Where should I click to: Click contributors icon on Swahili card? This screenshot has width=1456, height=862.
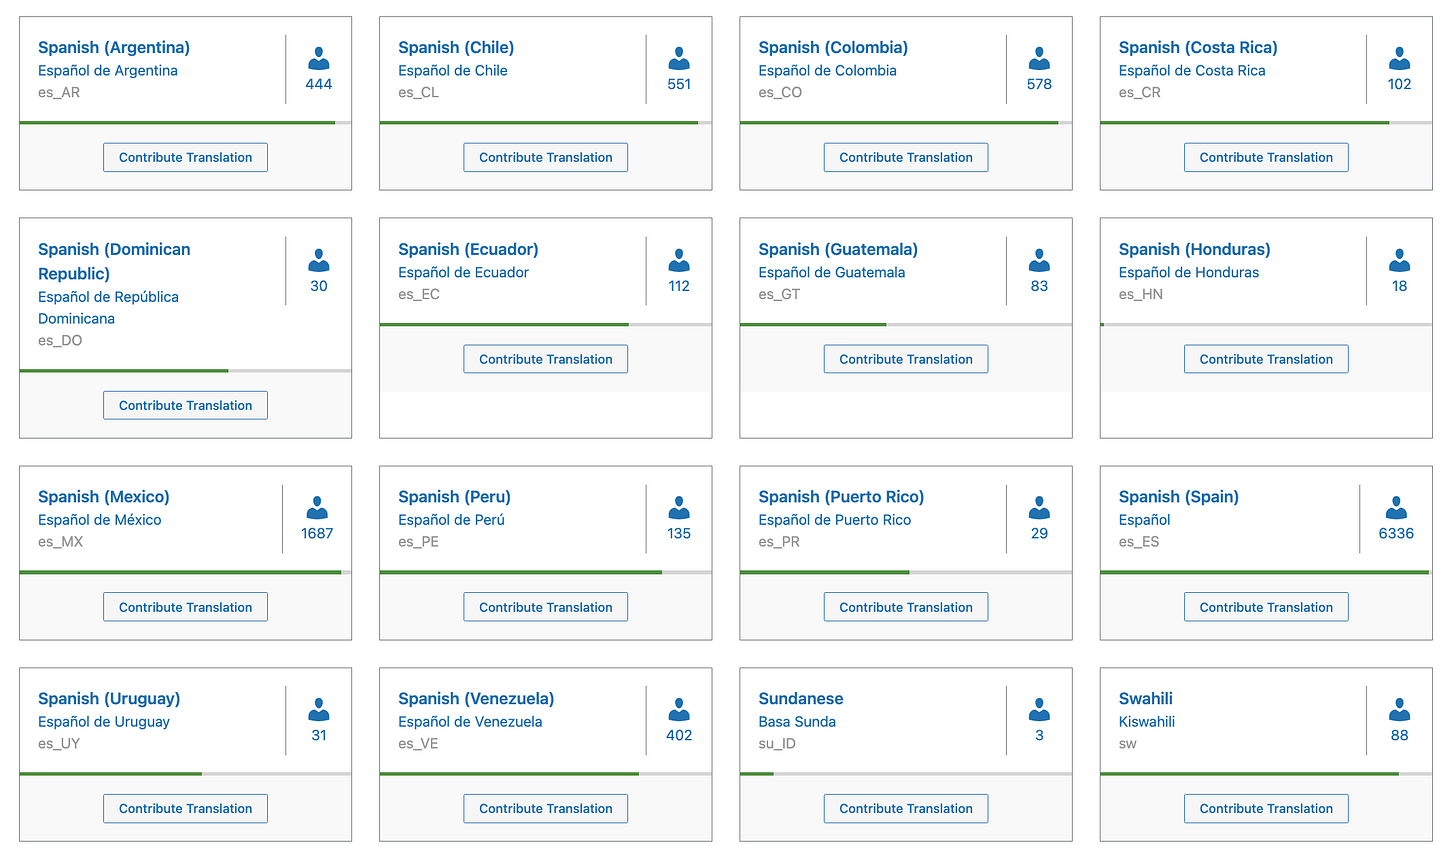pyautogui.click(x=1399, y=709)
